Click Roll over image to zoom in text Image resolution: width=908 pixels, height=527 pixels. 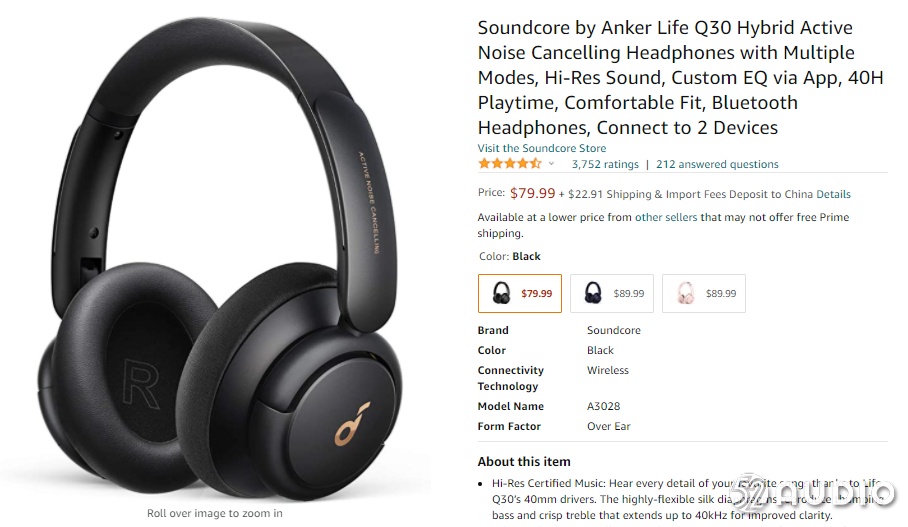click(215, 513)
